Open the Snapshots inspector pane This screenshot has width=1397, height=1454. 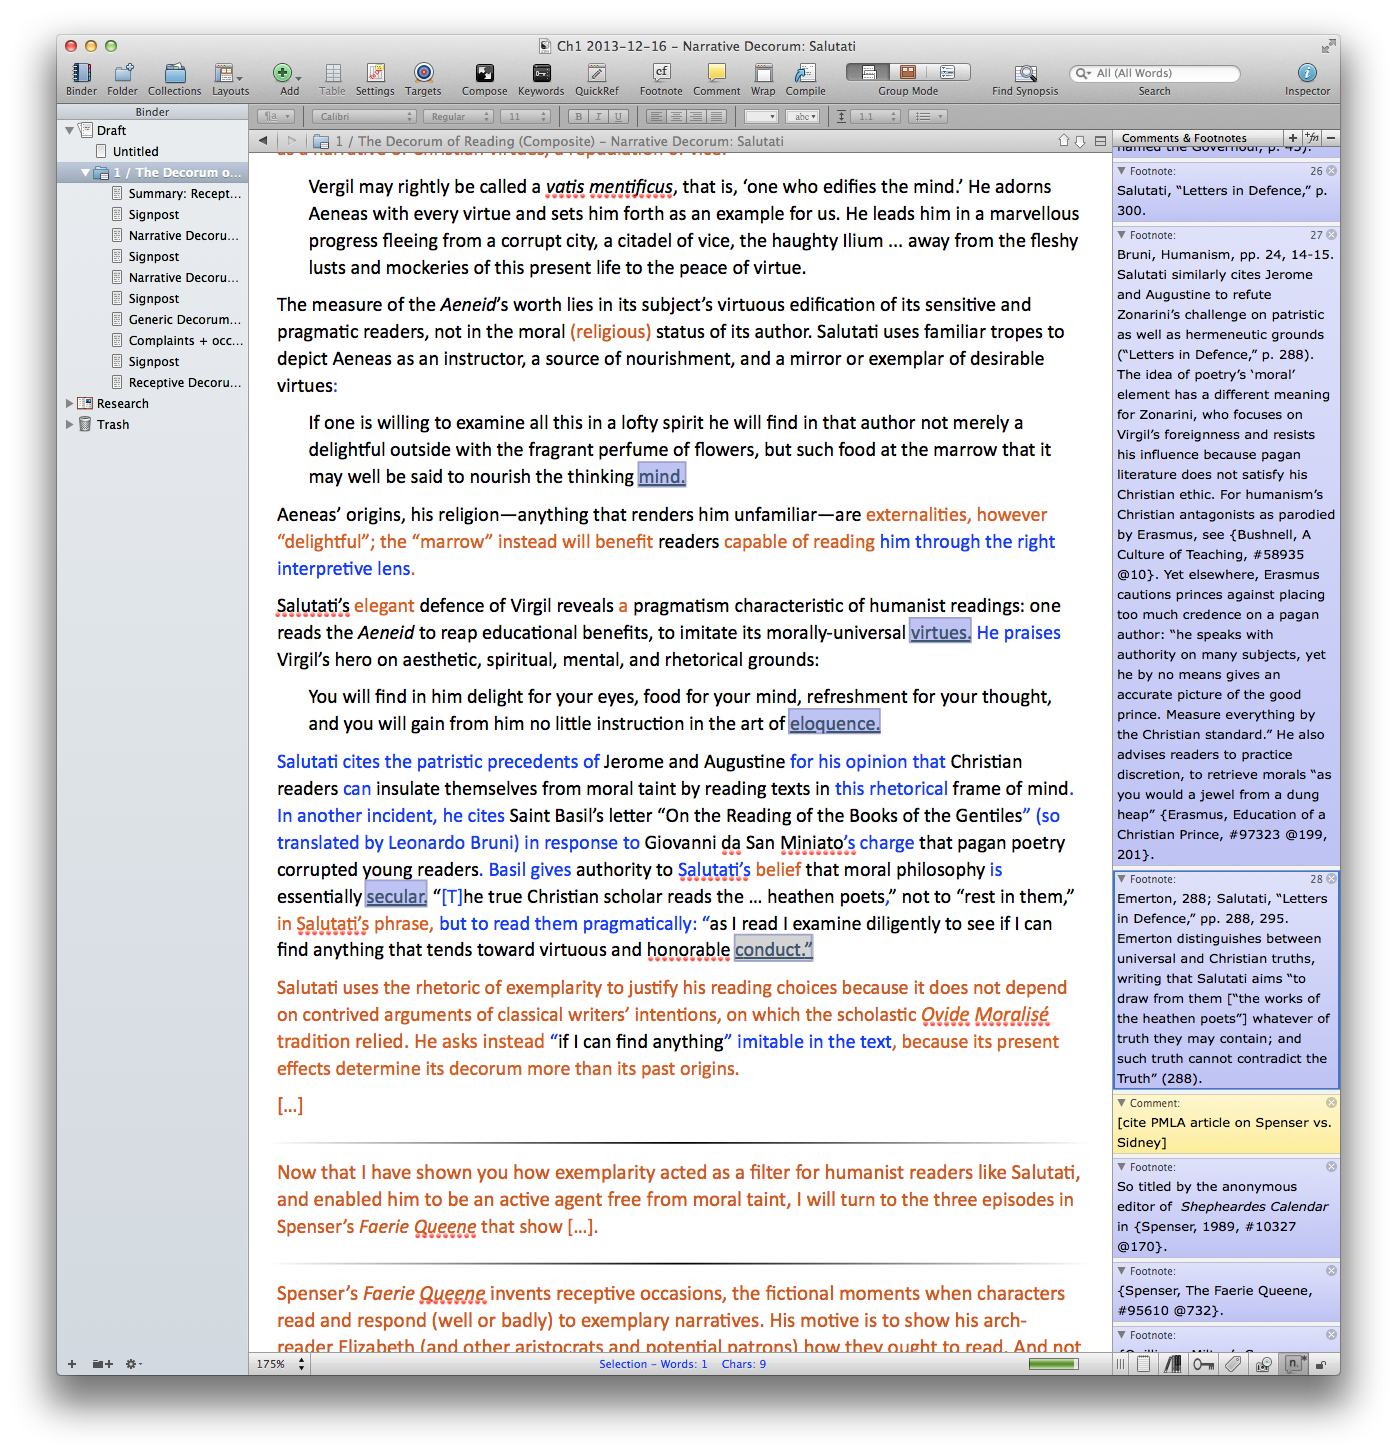(1264, 1364)
